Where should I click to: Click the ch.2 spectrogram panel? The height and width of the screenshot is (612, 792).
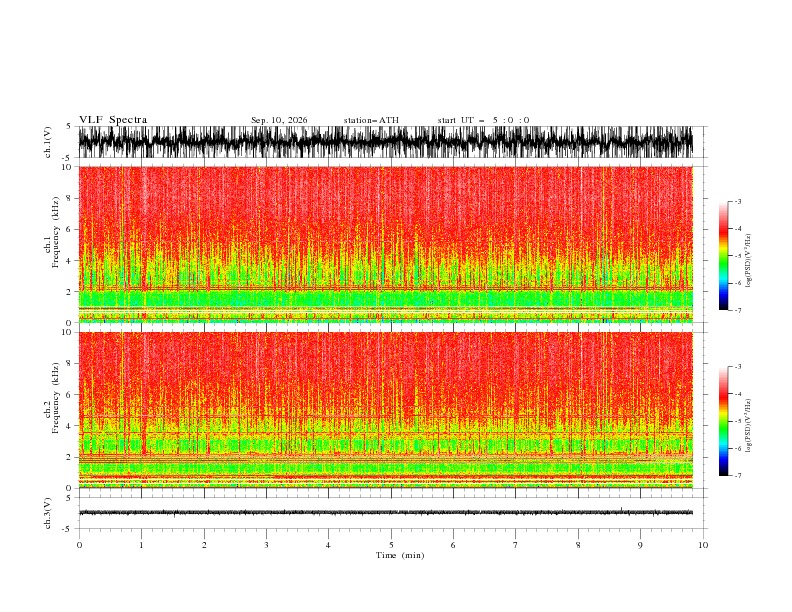[x=386, y=410]
